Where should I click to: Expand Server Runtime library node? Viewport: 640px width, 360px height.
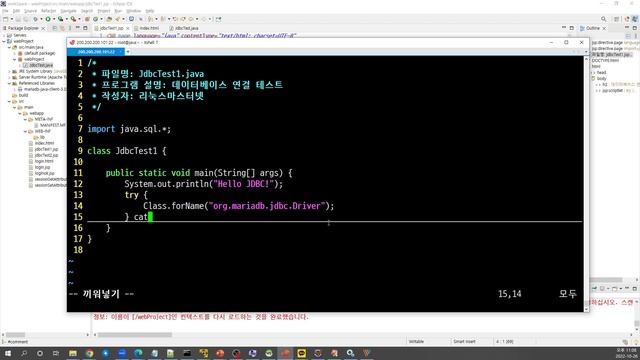[9, 77]
